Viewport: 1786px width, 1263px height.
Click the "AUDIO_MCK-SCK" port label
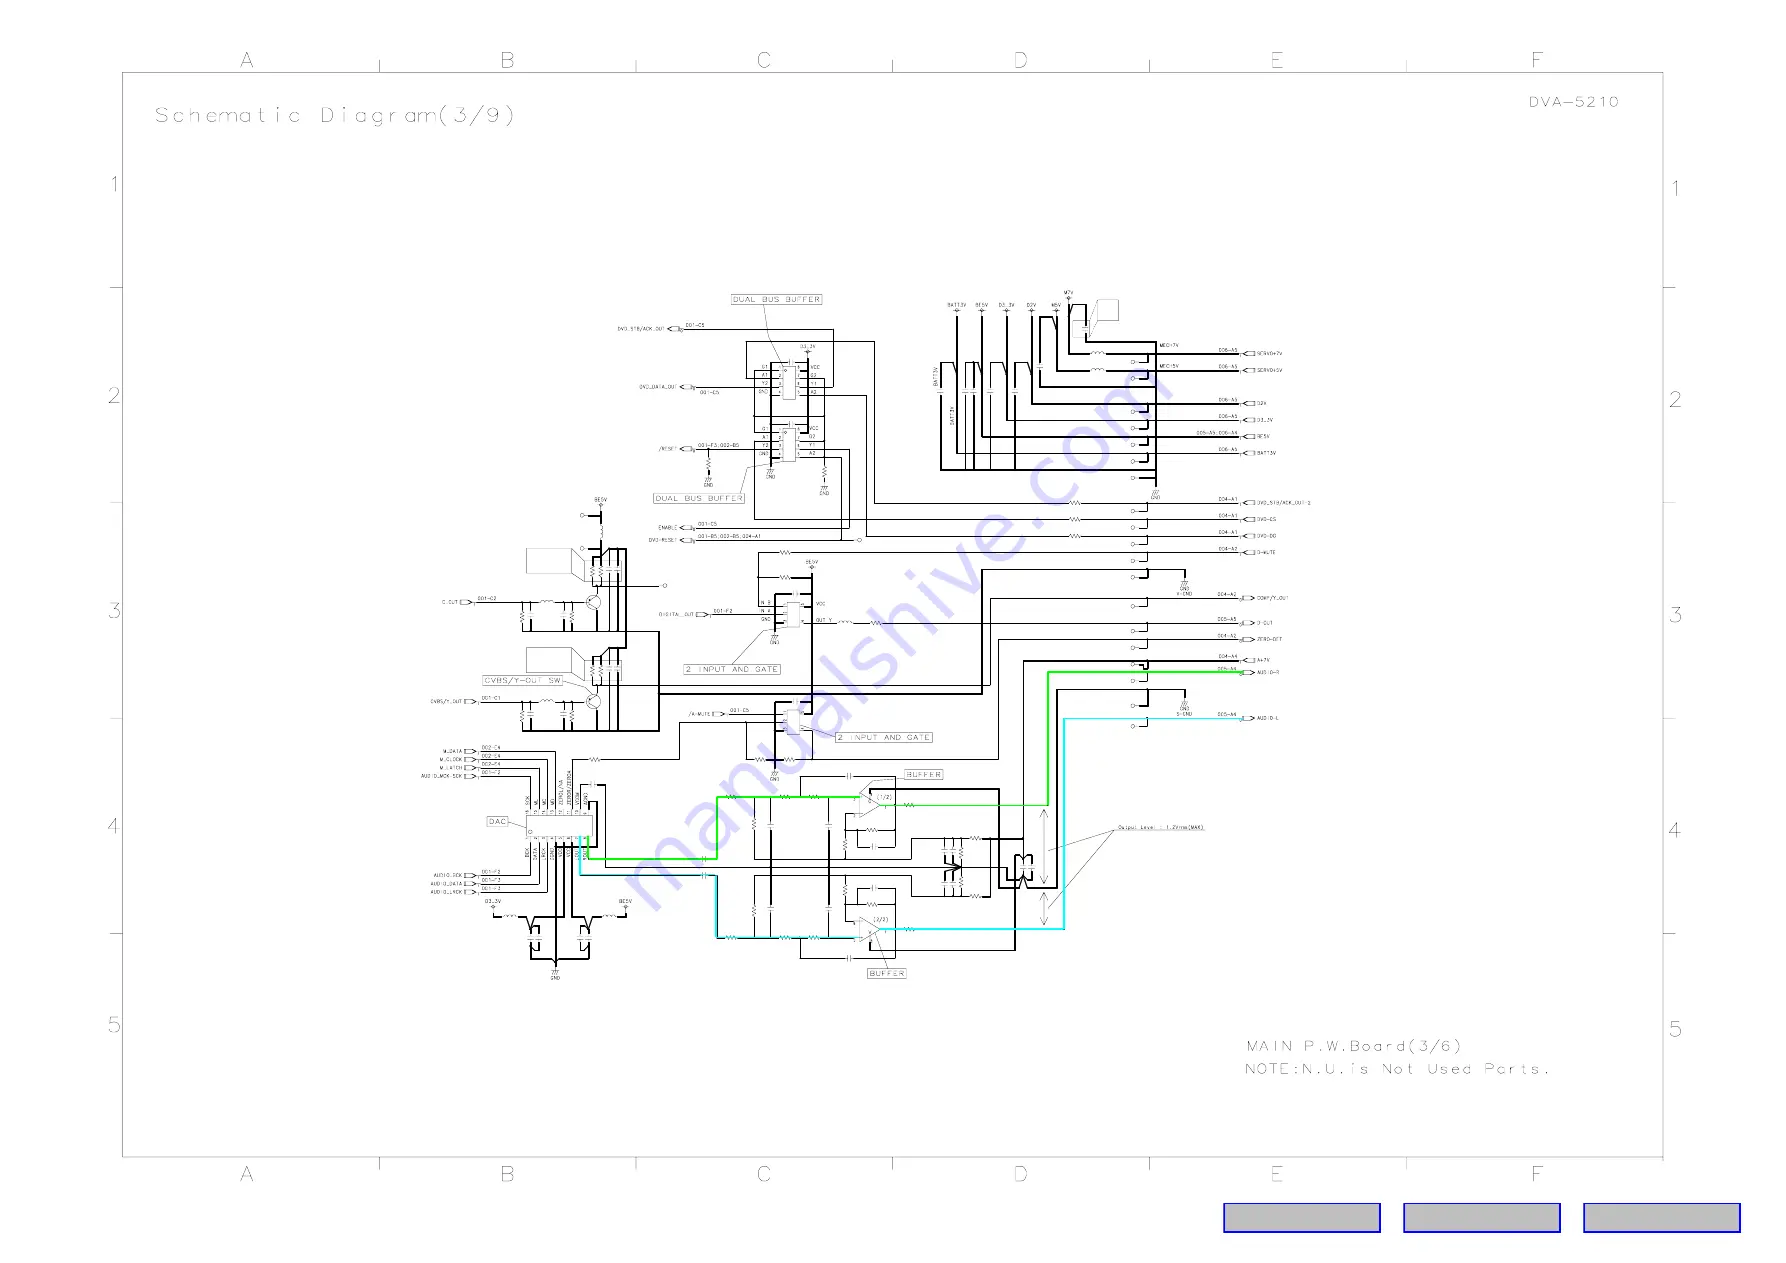tap(441, 776)
